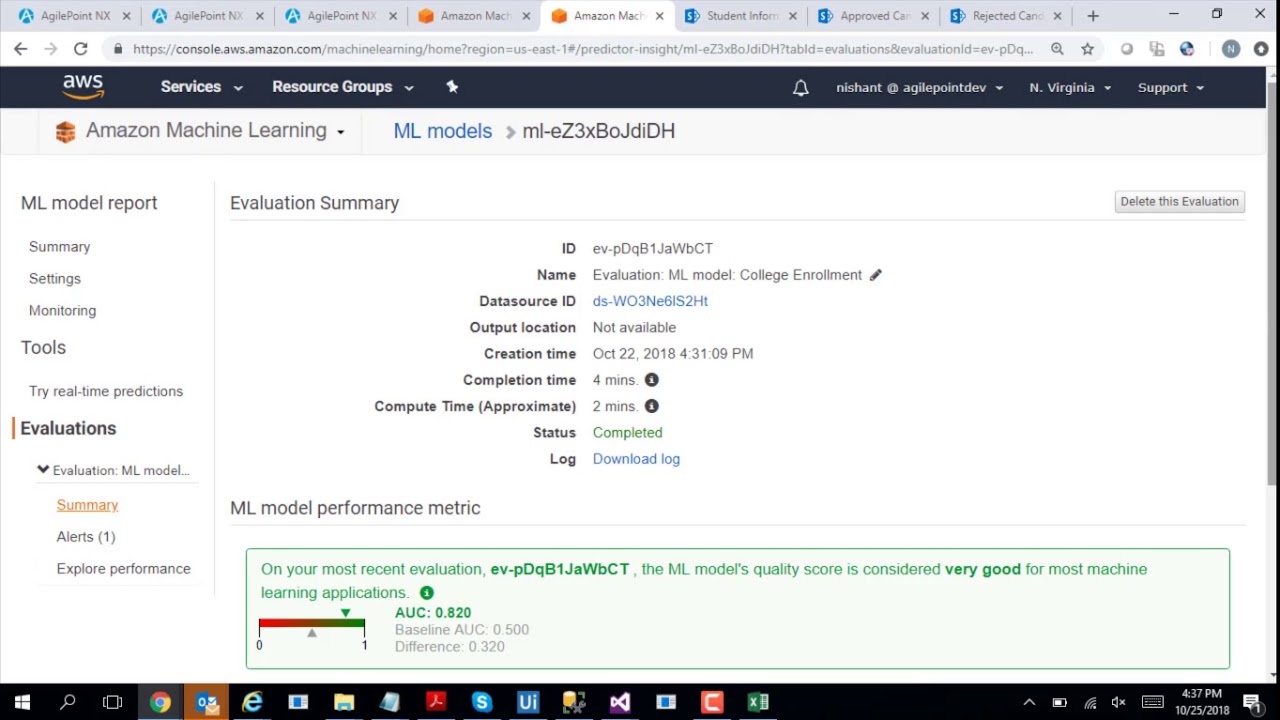Switch to Approved Can browser tab
1280x720 pixels.
[x=874, y=16]
